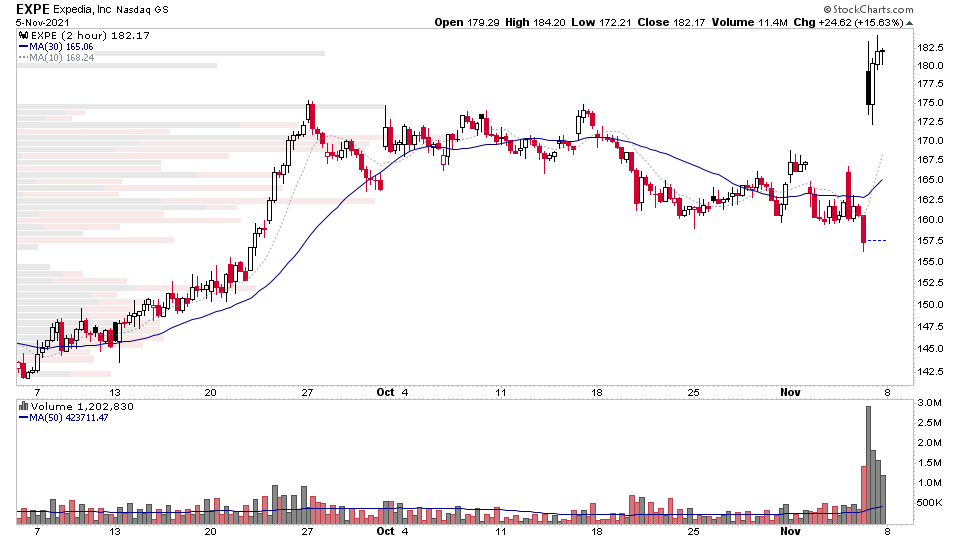Click the Volume 11.4M value in header
The height and width of the screenshot is (540, 960).
tap(749, 22)
